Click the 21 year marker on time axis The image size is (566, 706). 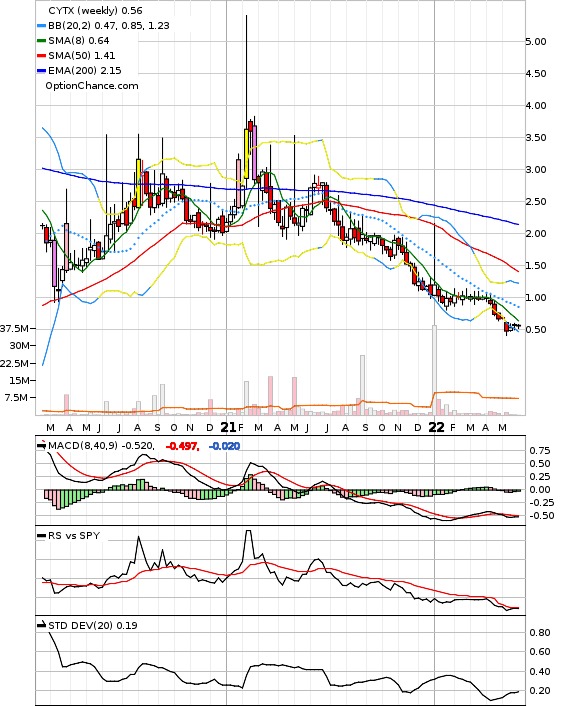click(228, 427)
